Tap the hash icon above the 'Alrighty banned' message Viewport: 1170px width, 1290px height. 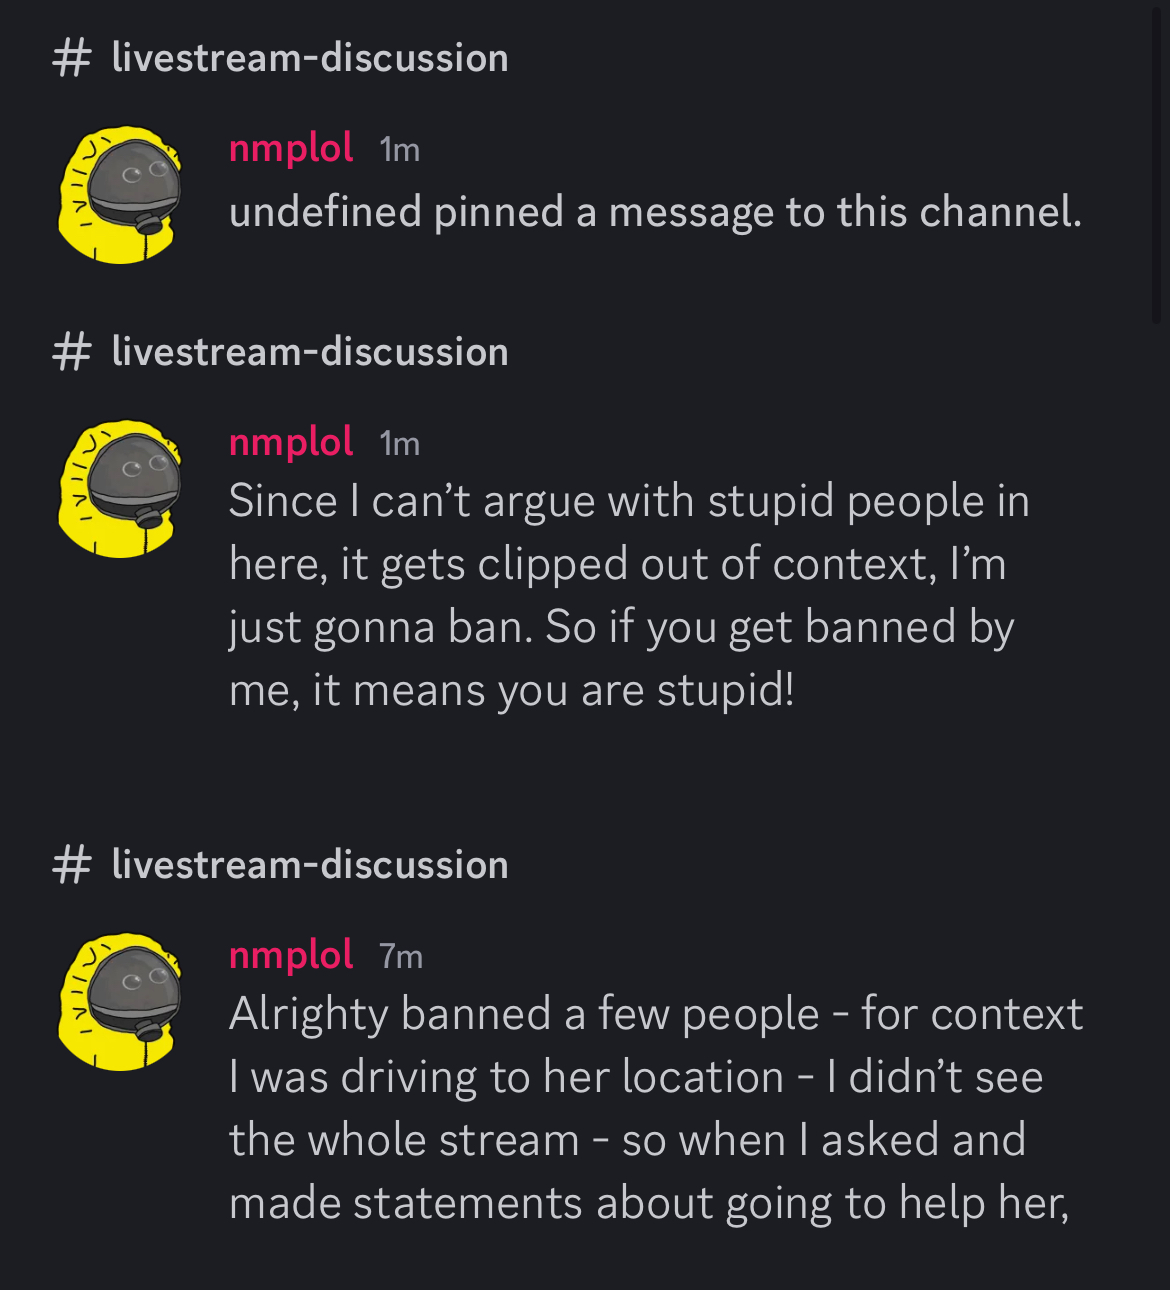[71, 865]
